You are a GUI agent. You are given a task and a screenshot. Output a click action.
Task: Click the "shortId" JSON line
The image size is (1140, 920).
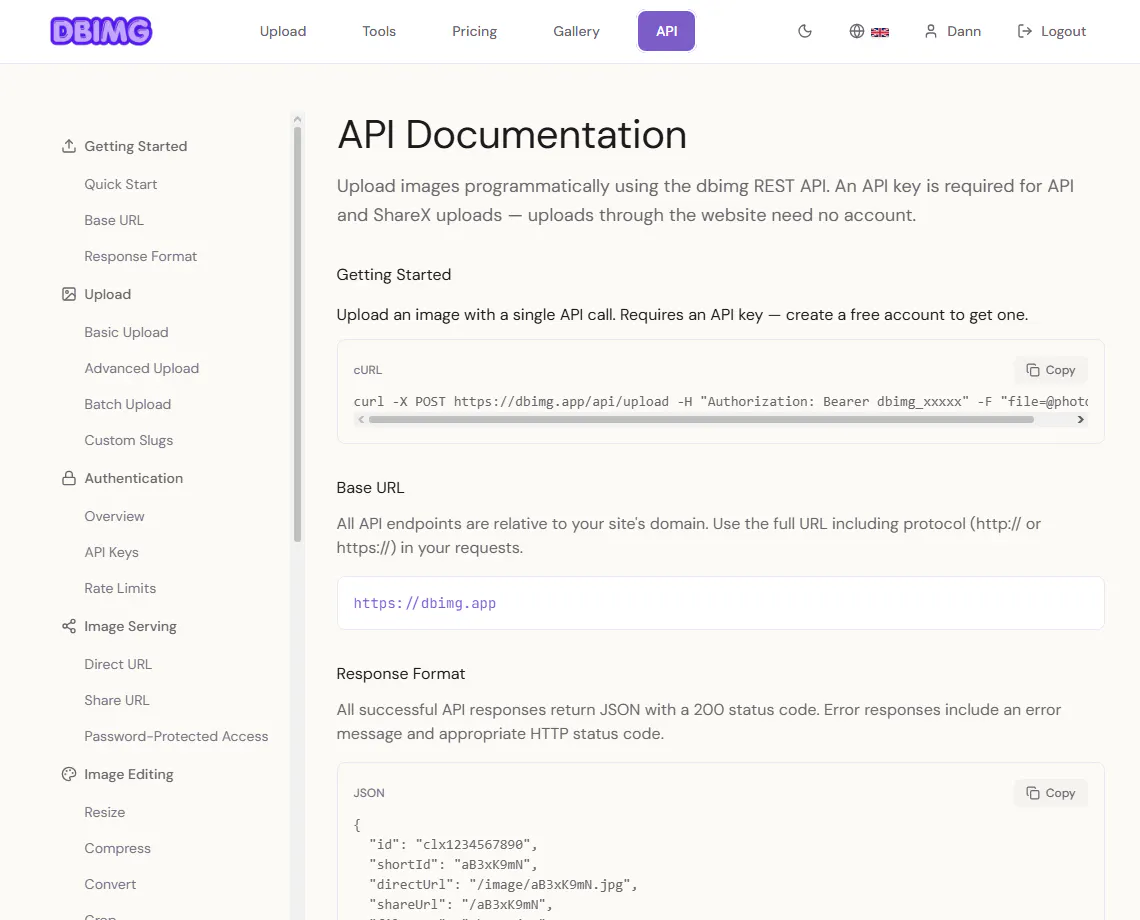[453, 865]
